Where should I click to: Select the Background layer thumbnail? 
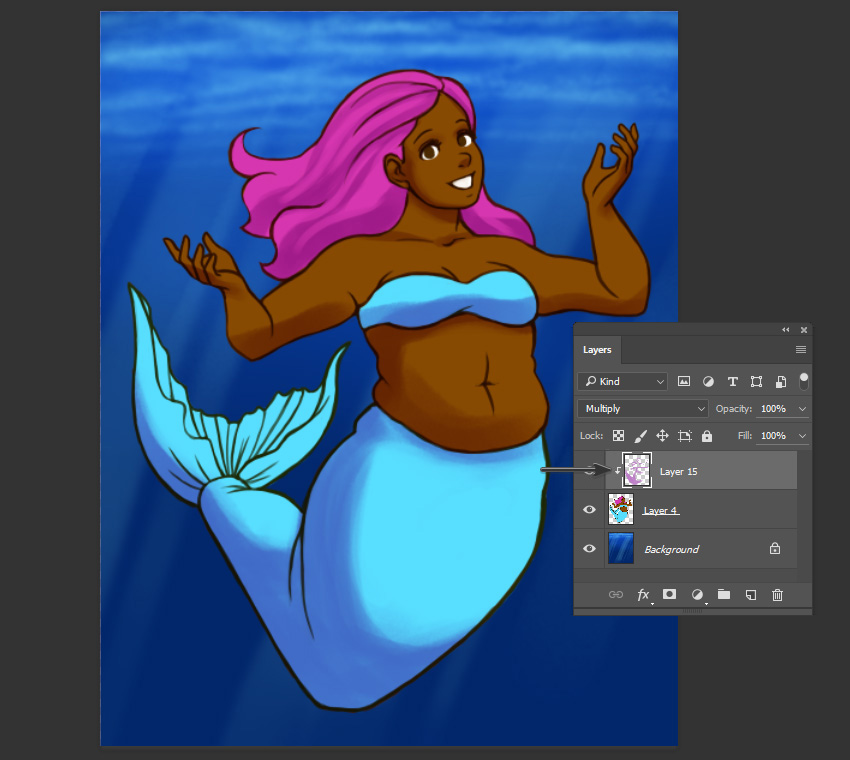621,548
